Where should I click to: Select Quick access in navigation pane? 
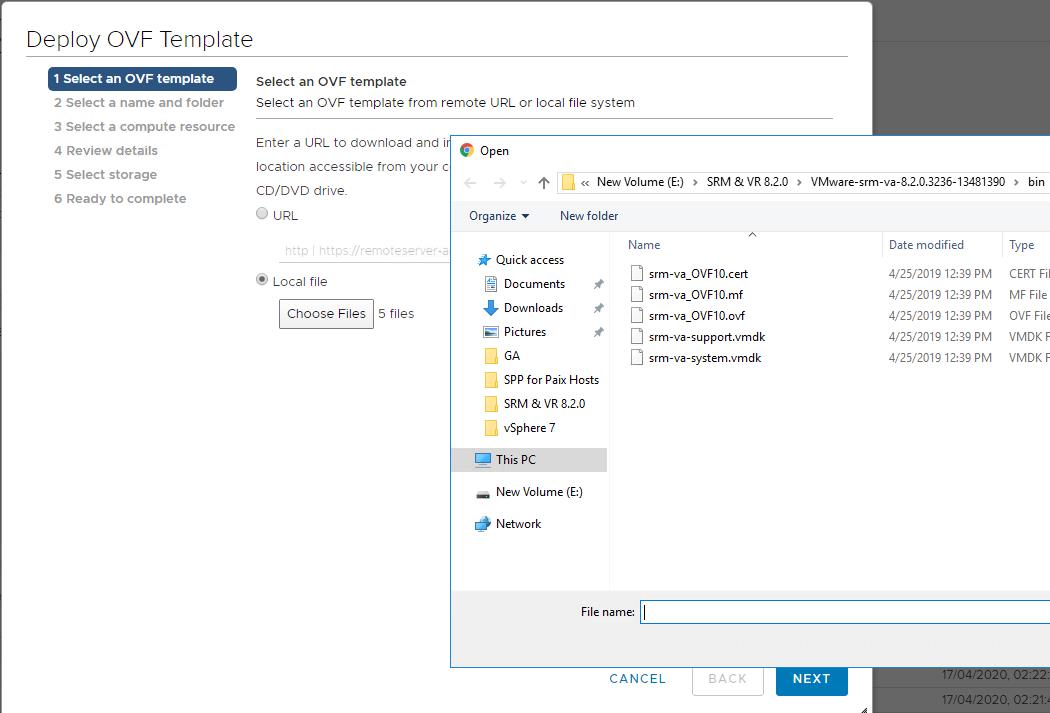(x=530, y=260)
